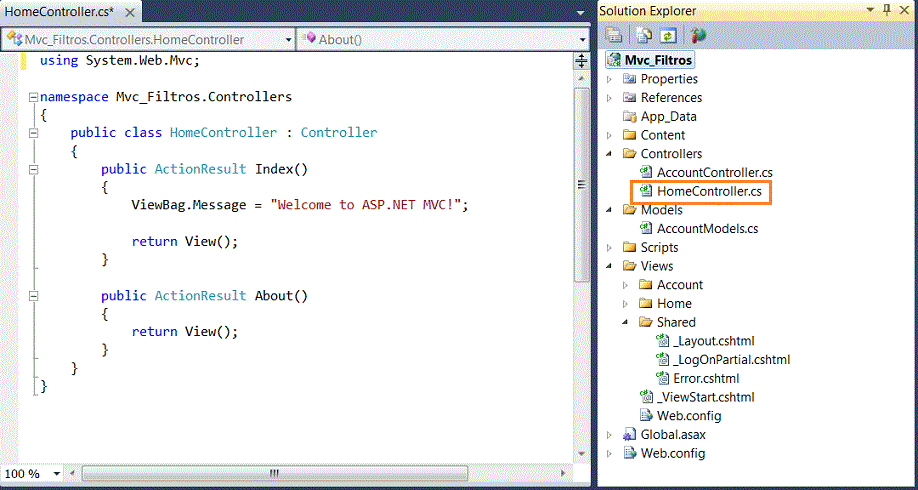The width and height of the screenshot is (918, 490).
Task: Click the Error.cshtml file icon
Action: tap(663, 378)
